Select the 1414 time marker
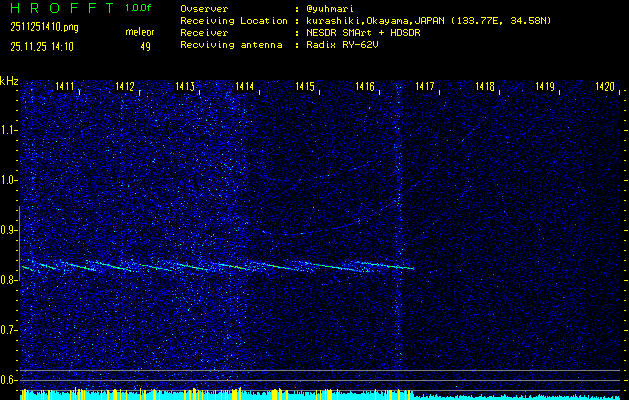 click(x=244, y=88)
